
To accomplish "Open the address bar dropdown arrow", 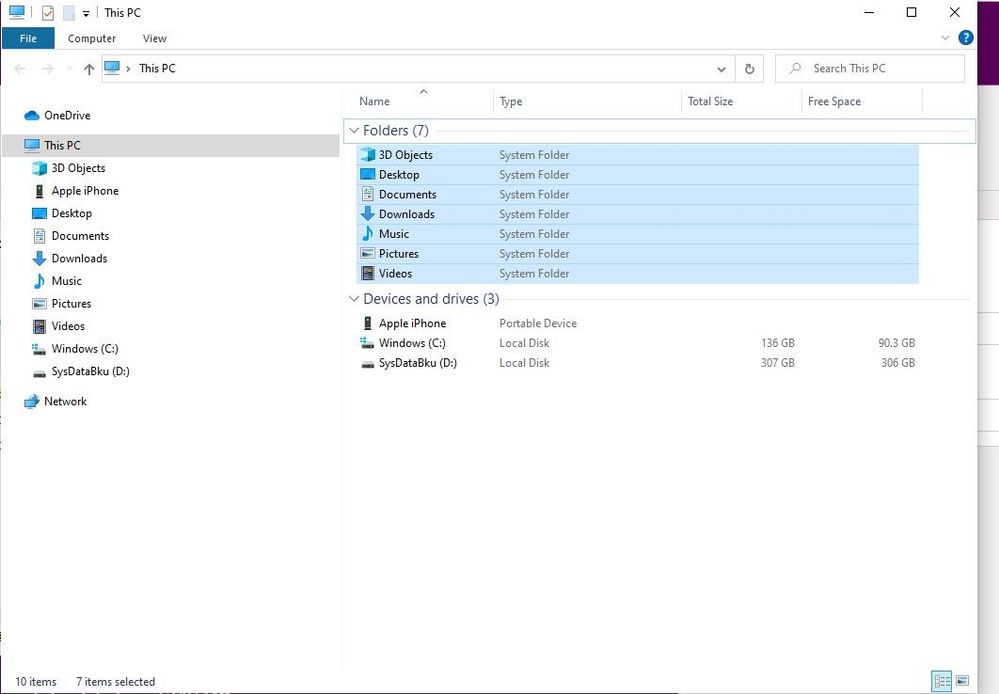I will point(722,68).
